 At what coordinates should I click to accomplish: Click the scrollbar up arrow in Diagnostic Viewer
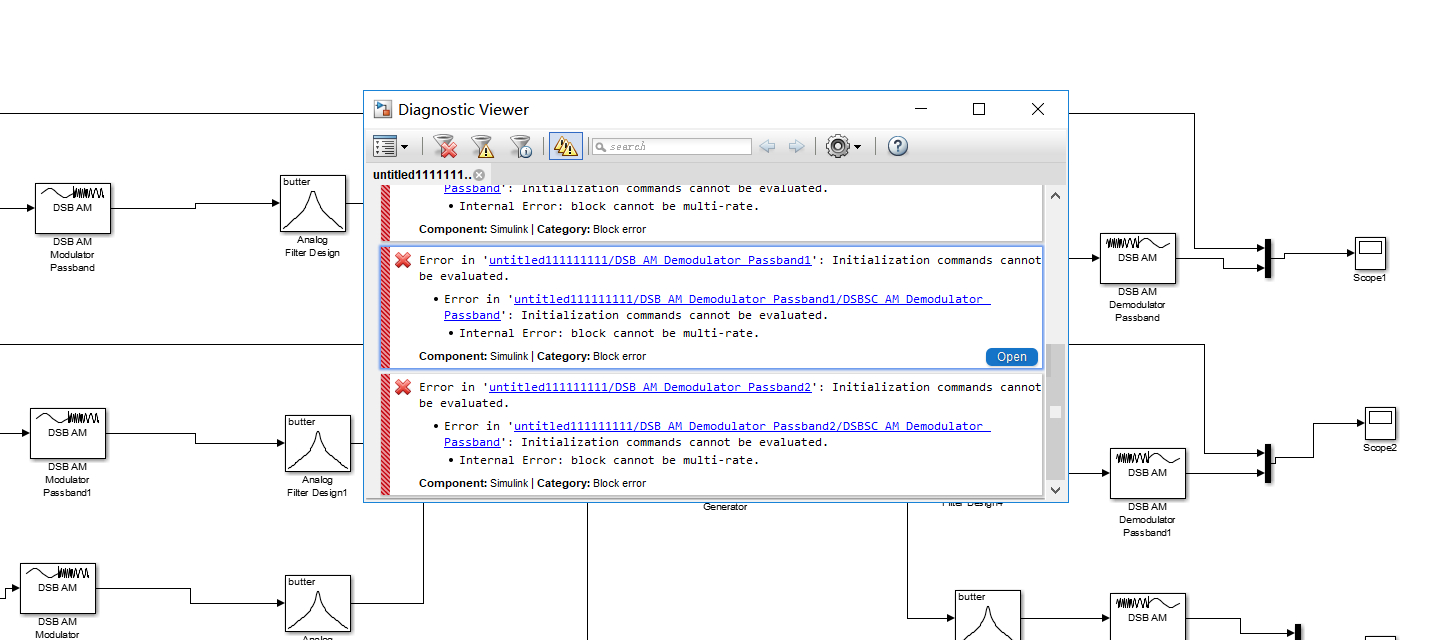tap(1055, 196)
